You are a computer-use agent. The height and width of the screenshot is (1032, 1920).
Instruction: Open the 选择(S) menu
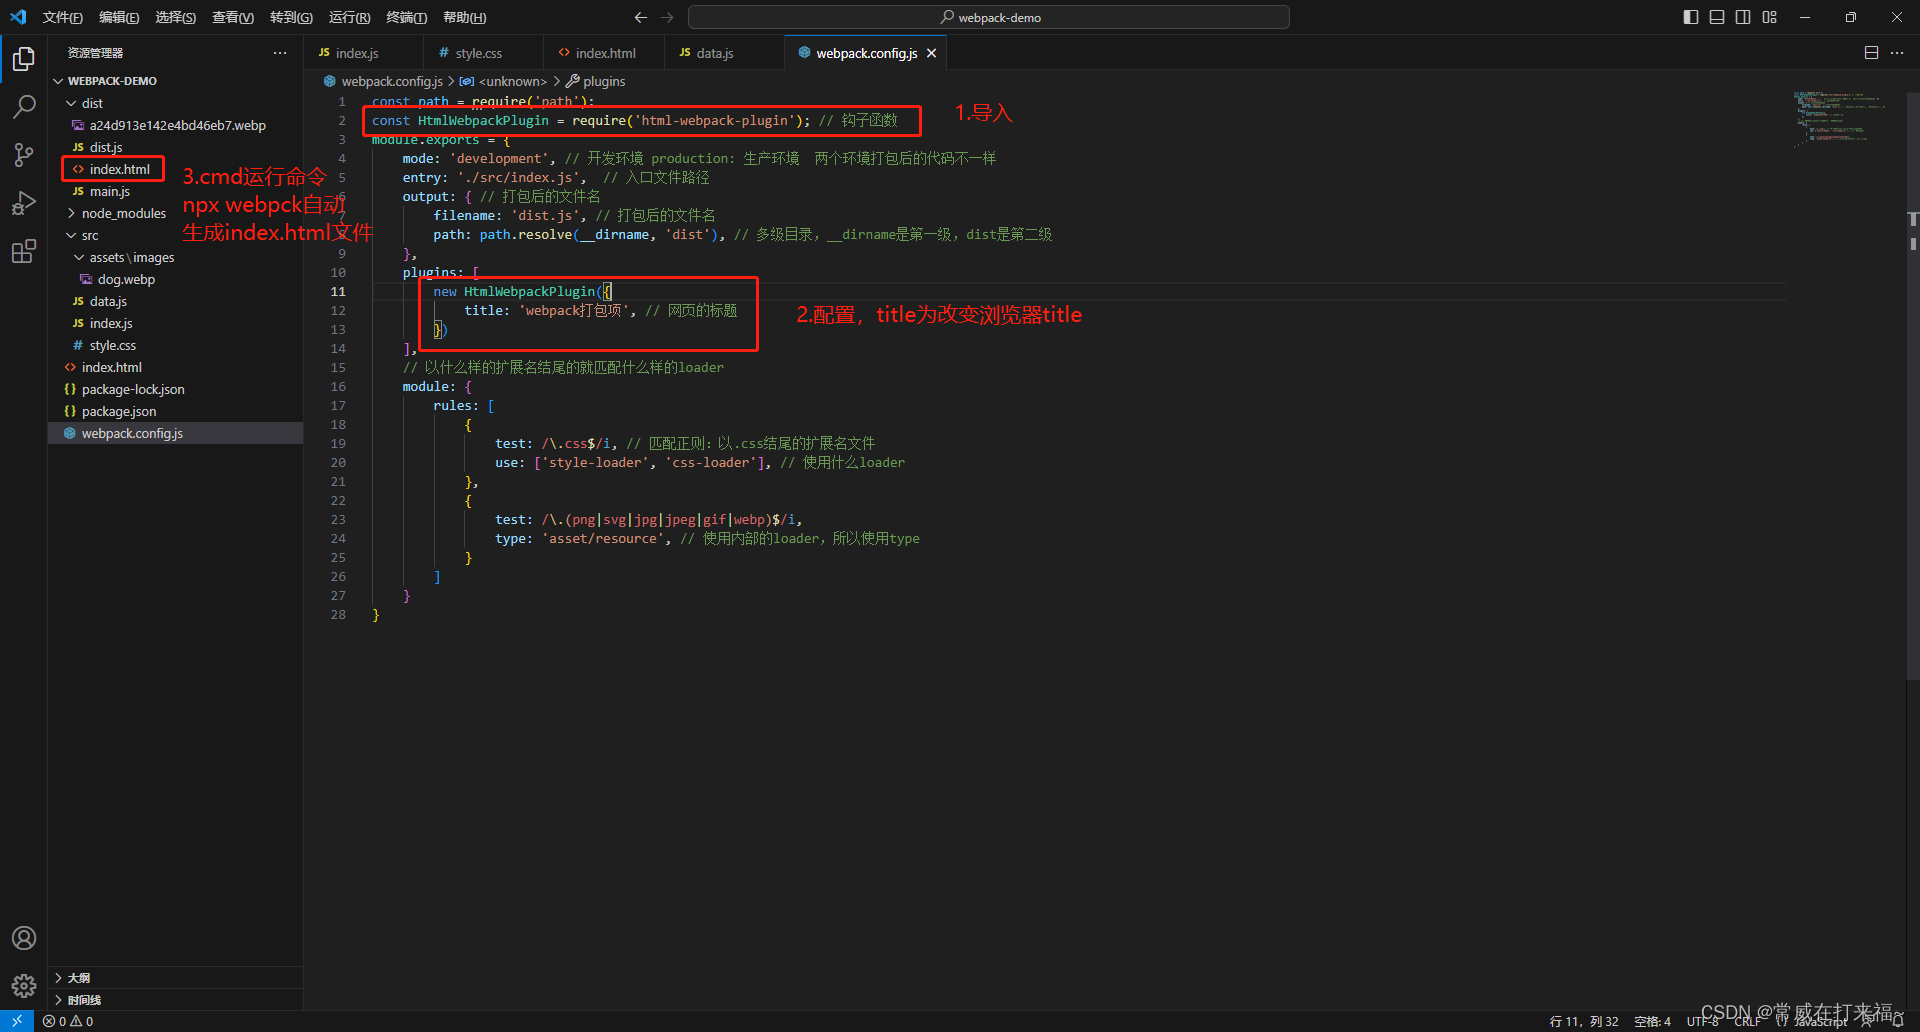pos(175,17)
